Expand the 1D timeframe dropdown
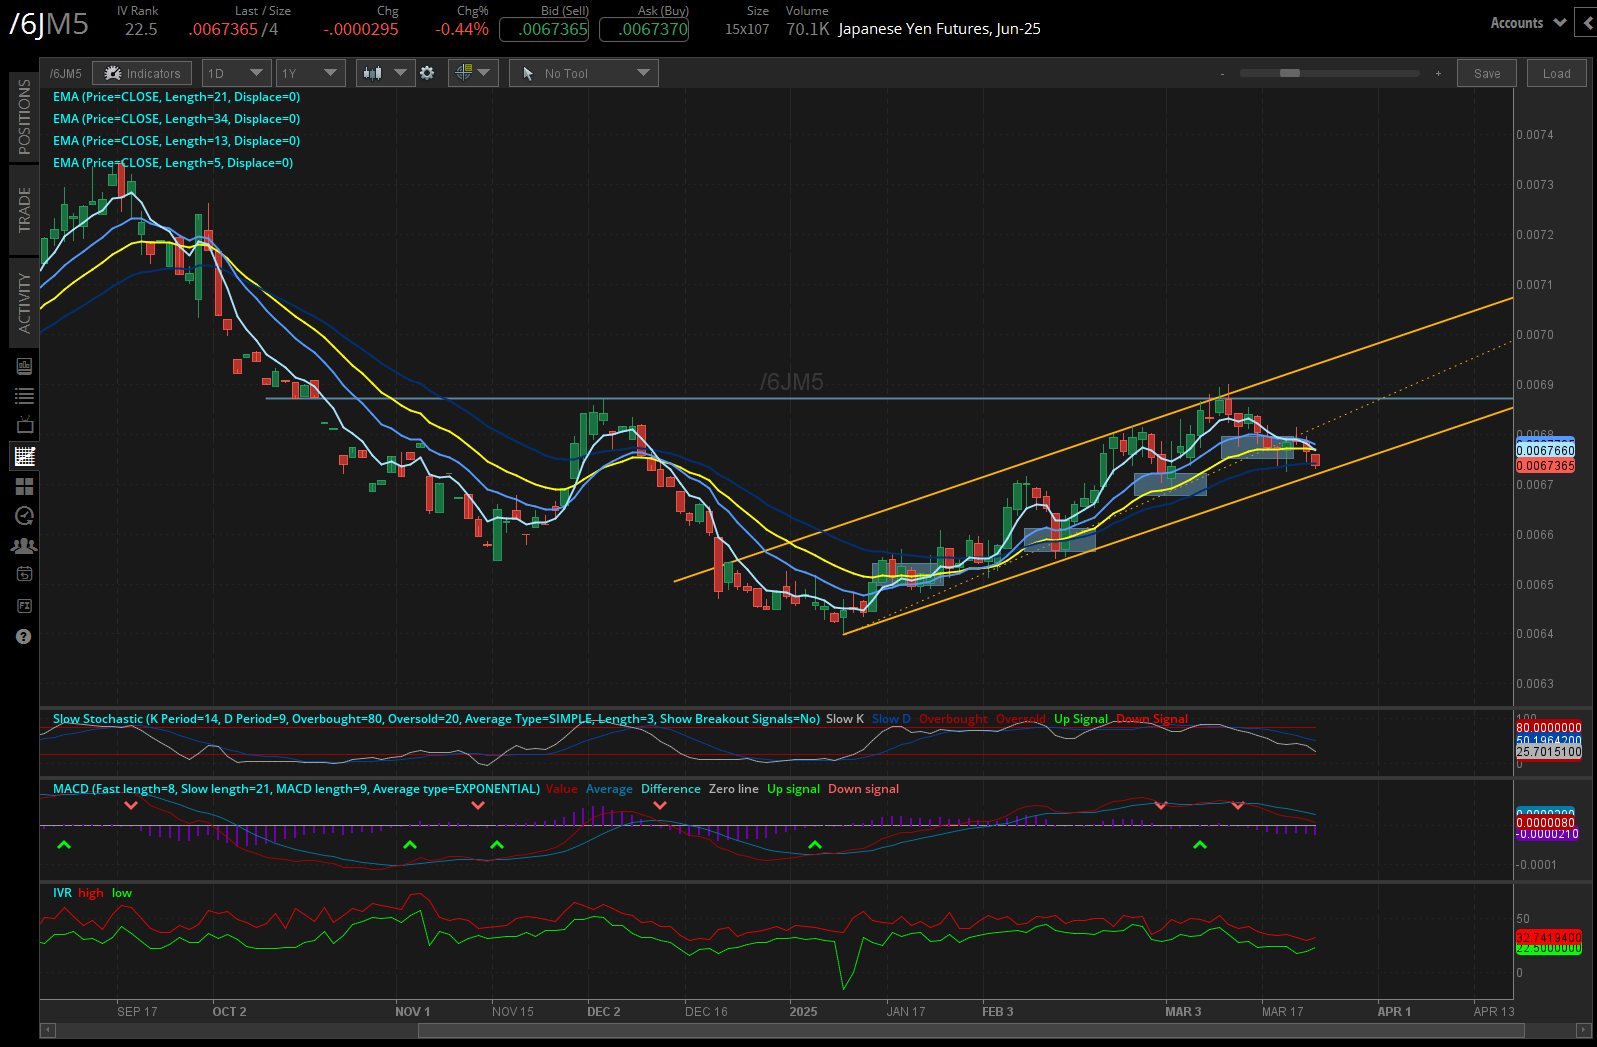Screen dimensions: 1597x1047 tap(236, 73)
